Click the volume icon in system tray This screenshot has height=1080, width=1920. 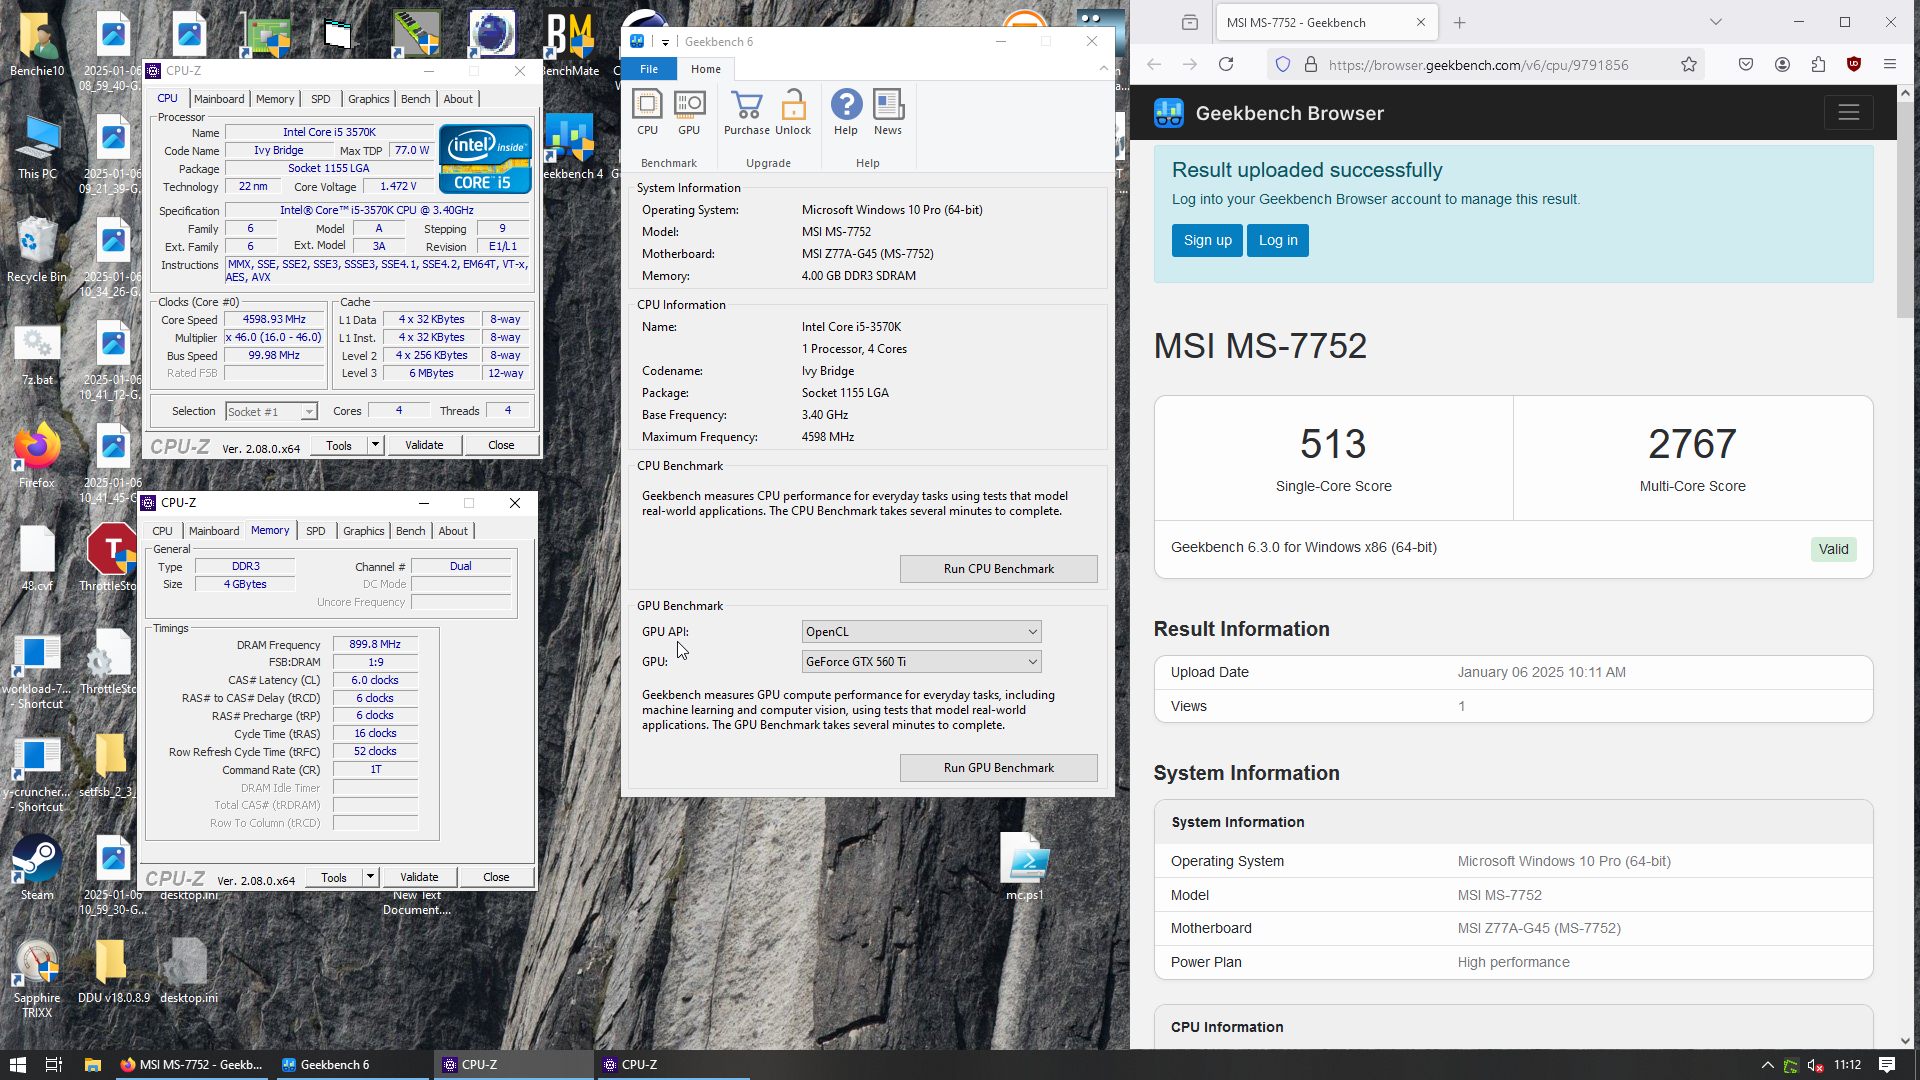[1815, 1065]
